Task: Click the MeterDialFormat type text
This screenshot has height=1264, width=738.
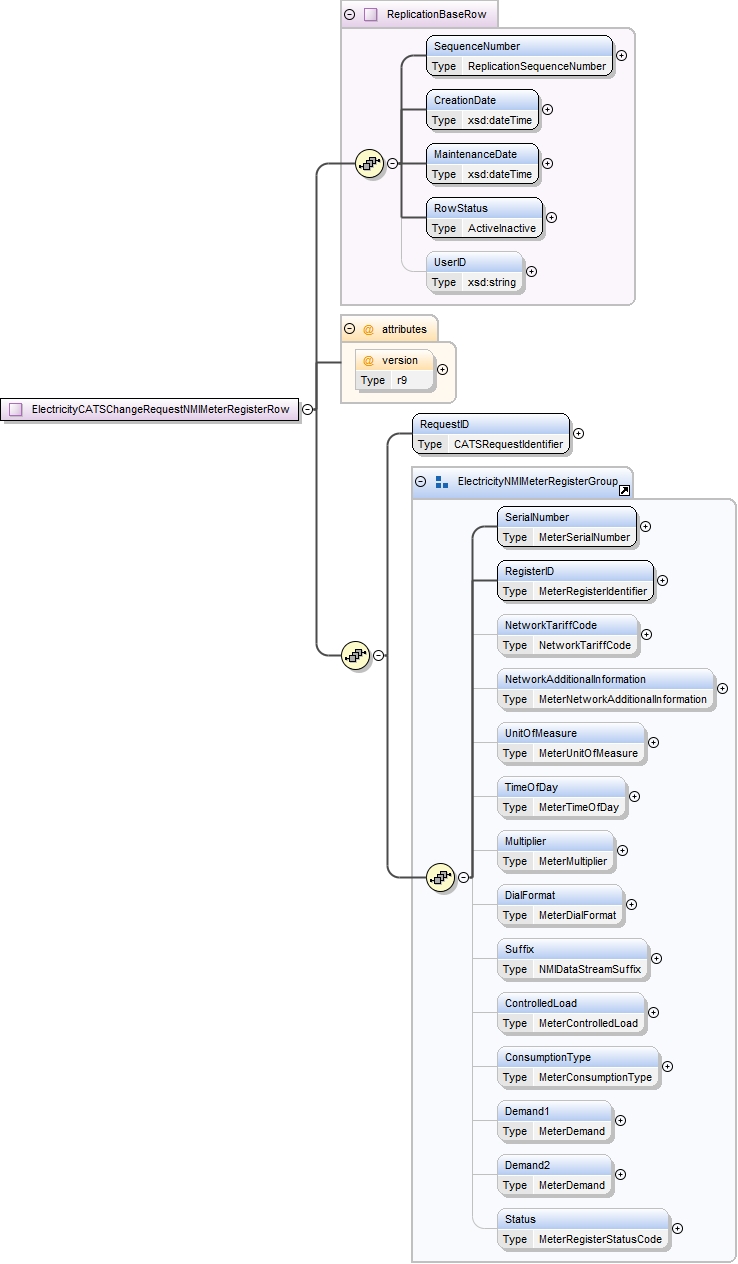Action: point(577,915)
